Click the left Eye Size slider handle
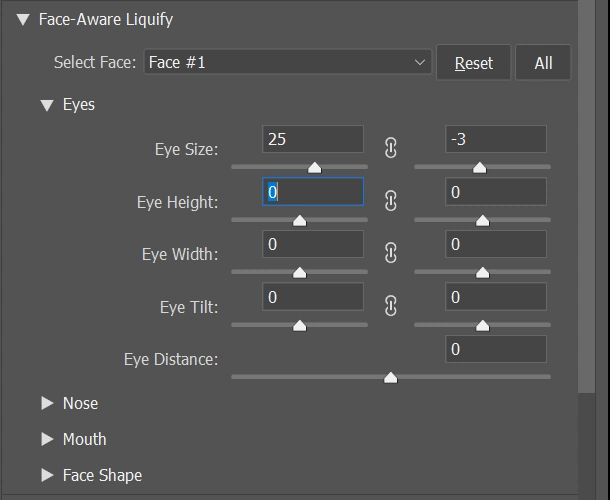The width and height of the screenshot is (610, 500). [315, 168]
